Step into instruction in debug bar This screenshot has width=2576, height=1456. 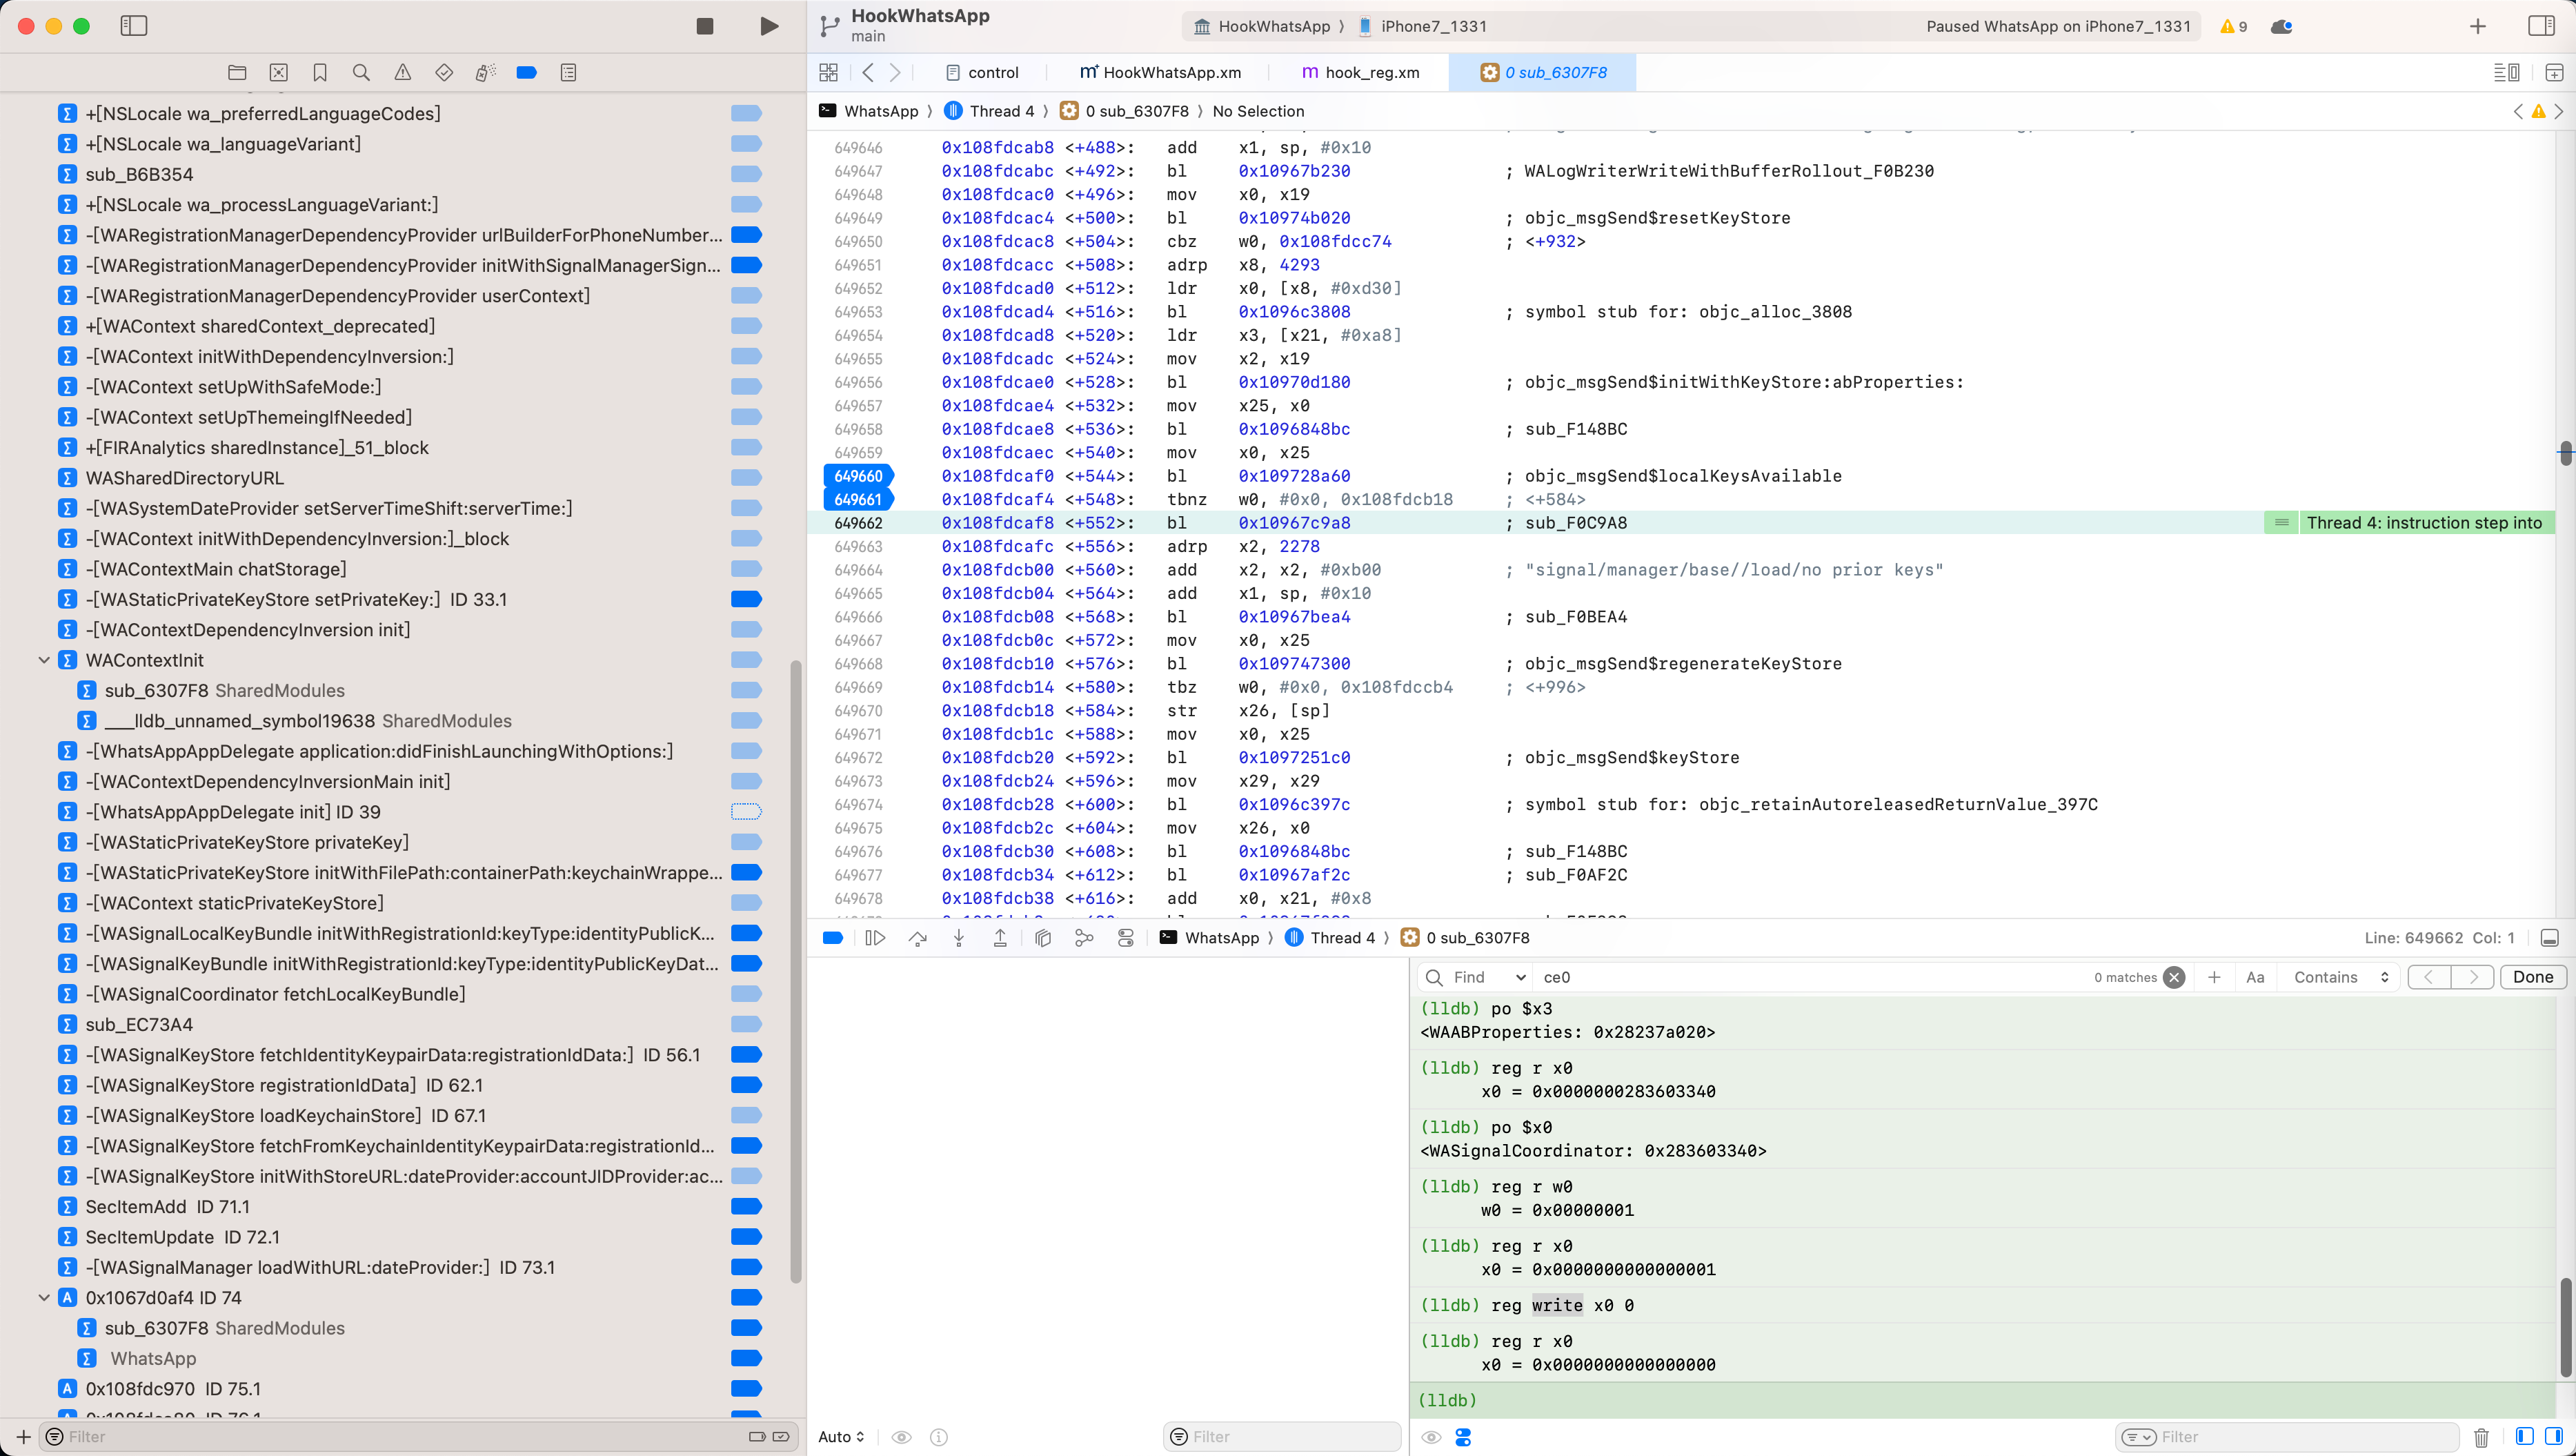[959, 938]
